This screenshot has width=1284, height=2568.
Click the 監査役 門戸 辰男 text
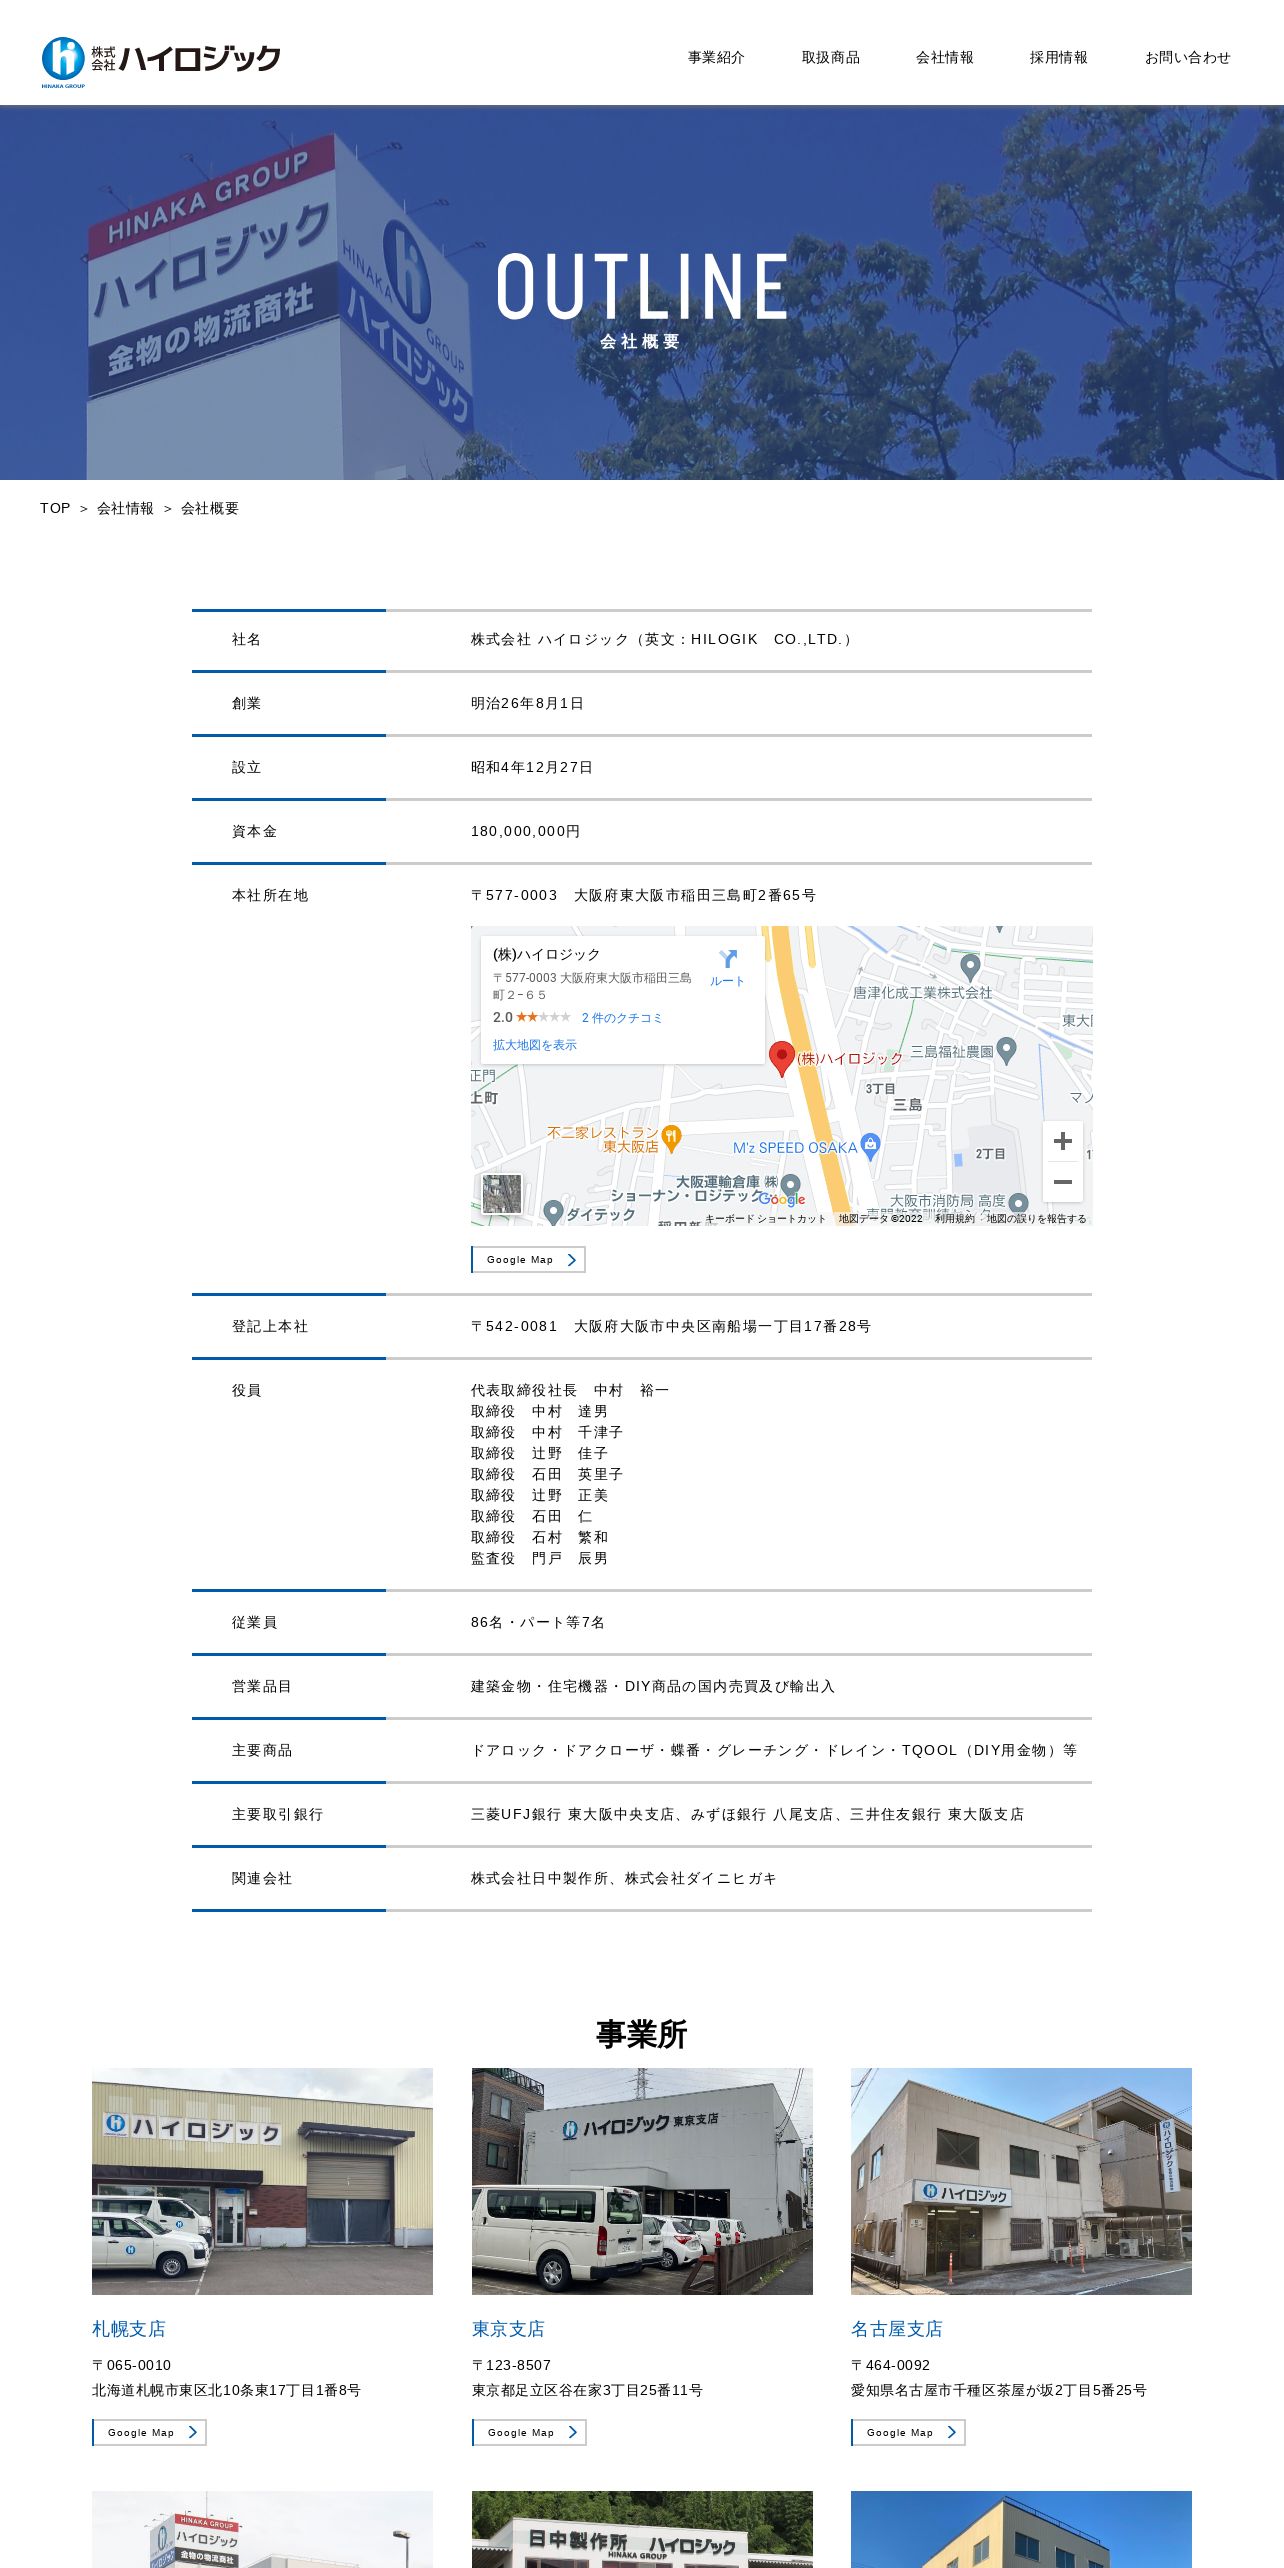click(540, 1558)
